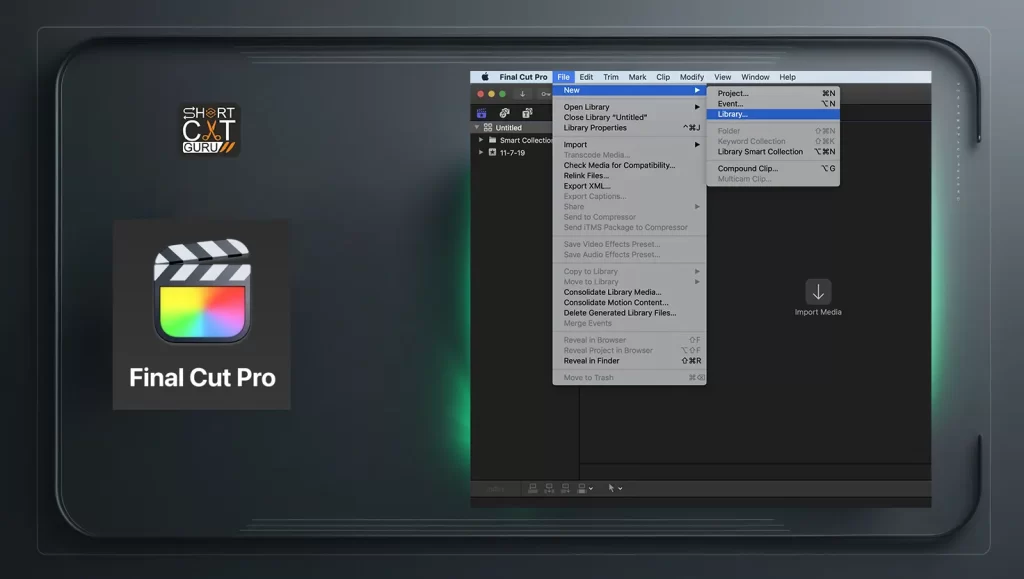Select the highlighted New menu item
The width and height of the screenshot is (1024, 579).
[630, 90]
